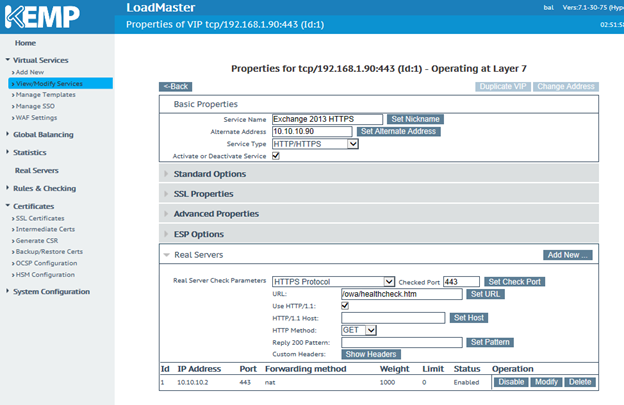Open OCSP Configuration
The image size is (624, 405).
(46, 263)
